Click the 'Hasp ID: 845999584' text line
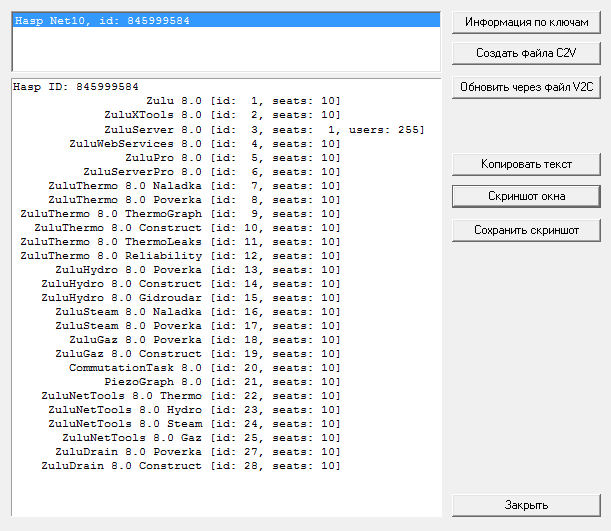 coord(76,87)
